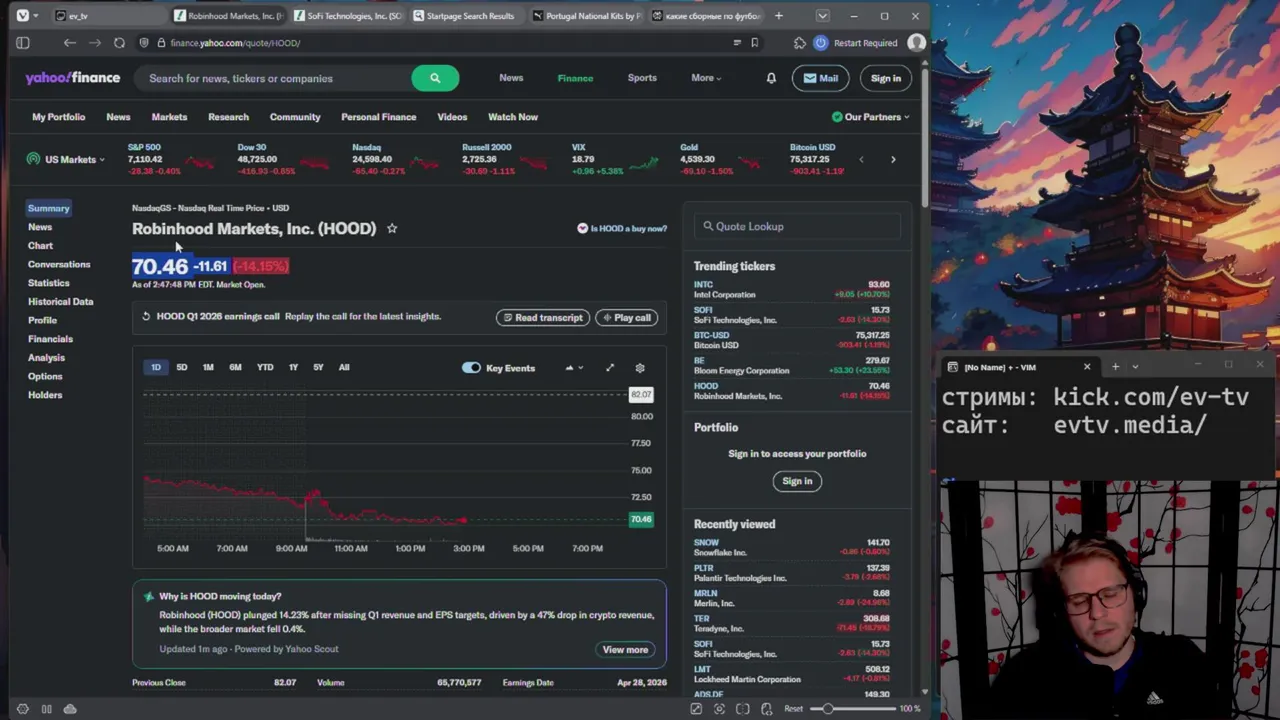
Task: Click status bar tiling panels icon
Action: (x=46, y=709)
